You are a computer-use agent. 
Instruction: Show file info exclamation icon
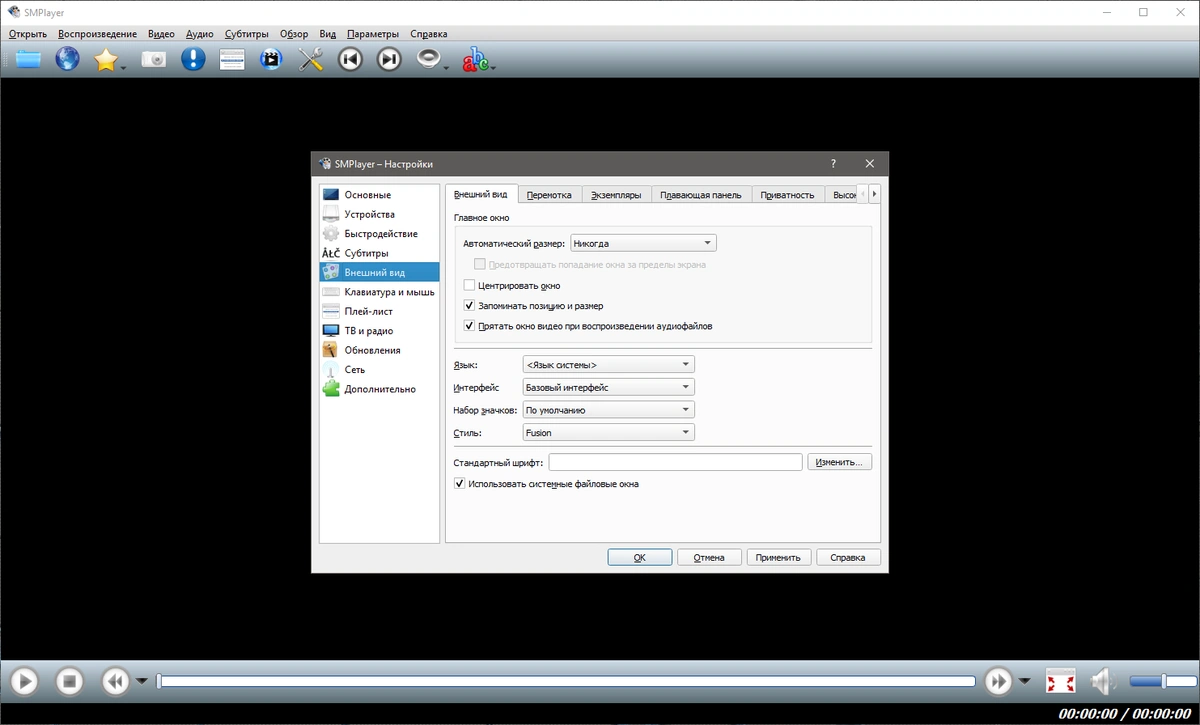click(193, 59)
